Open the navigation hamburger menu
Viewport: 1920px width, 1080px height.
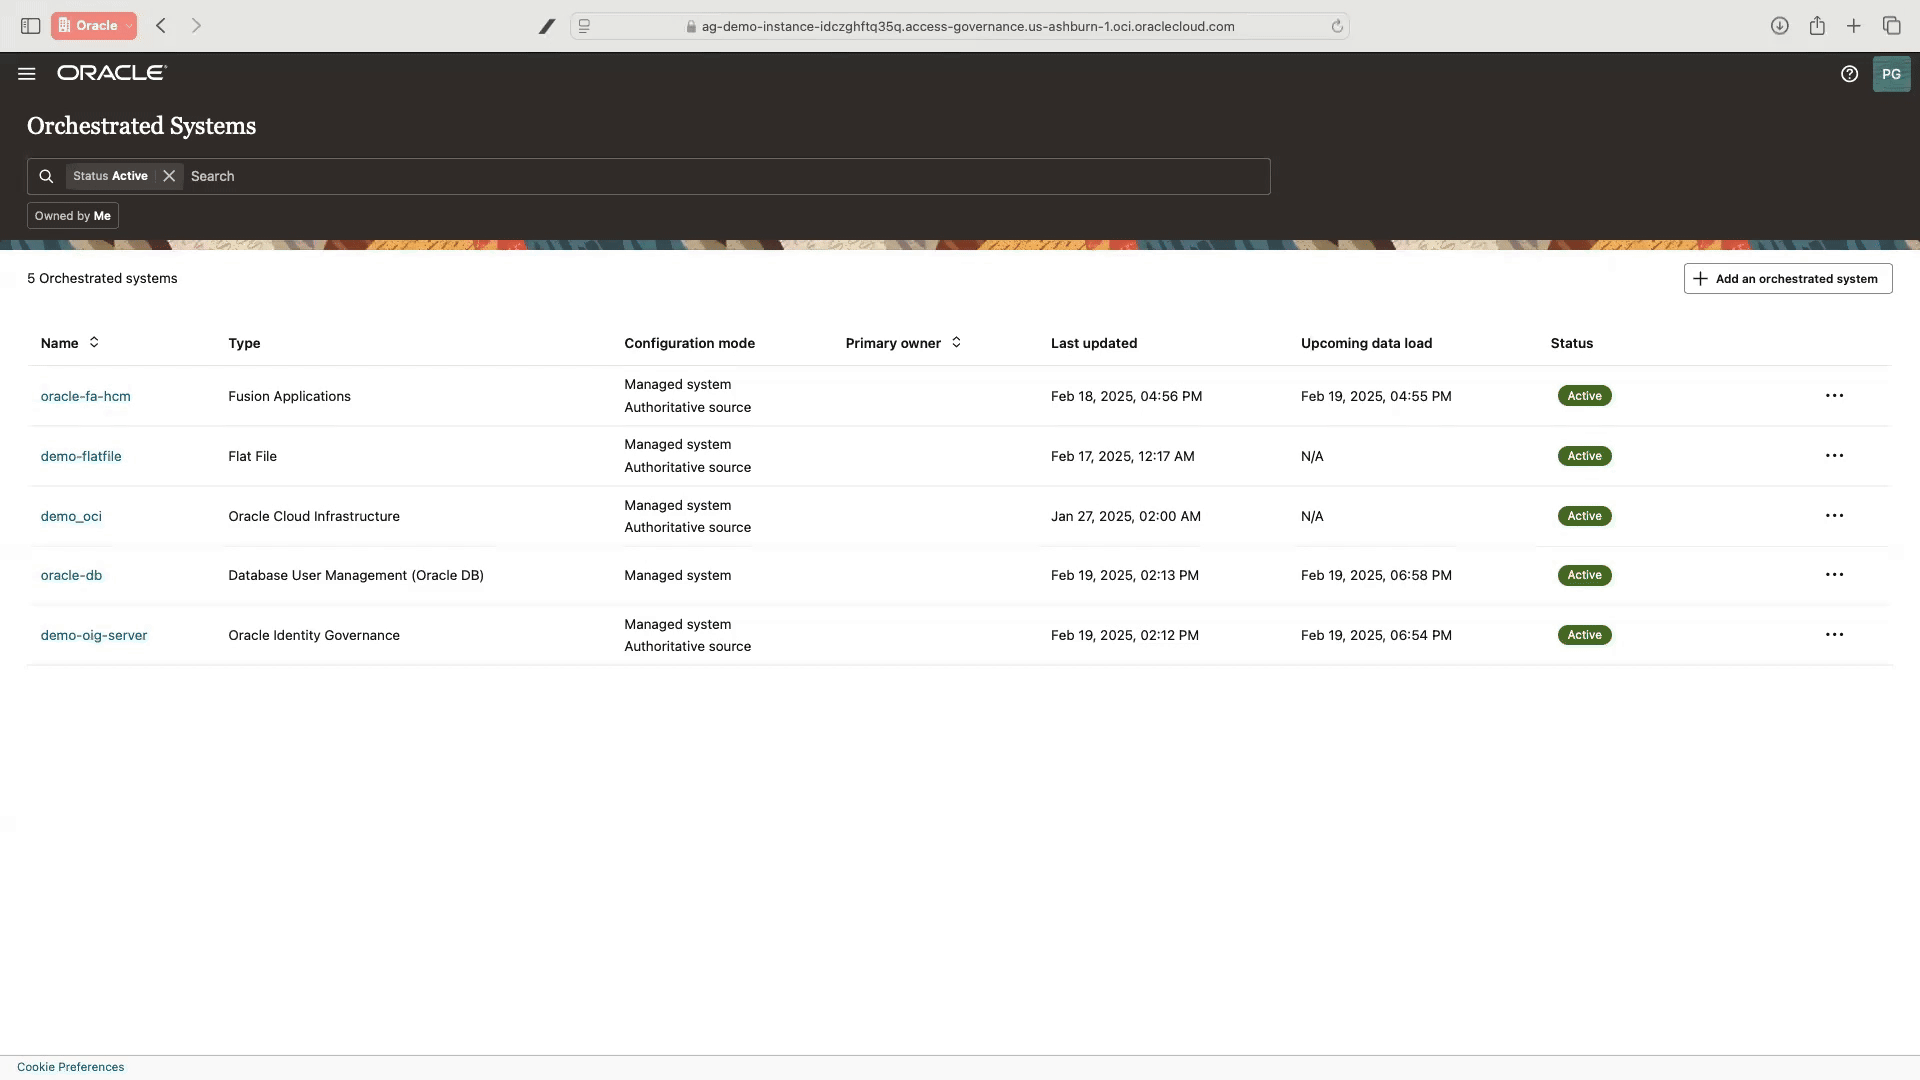[x=26, y=73]
